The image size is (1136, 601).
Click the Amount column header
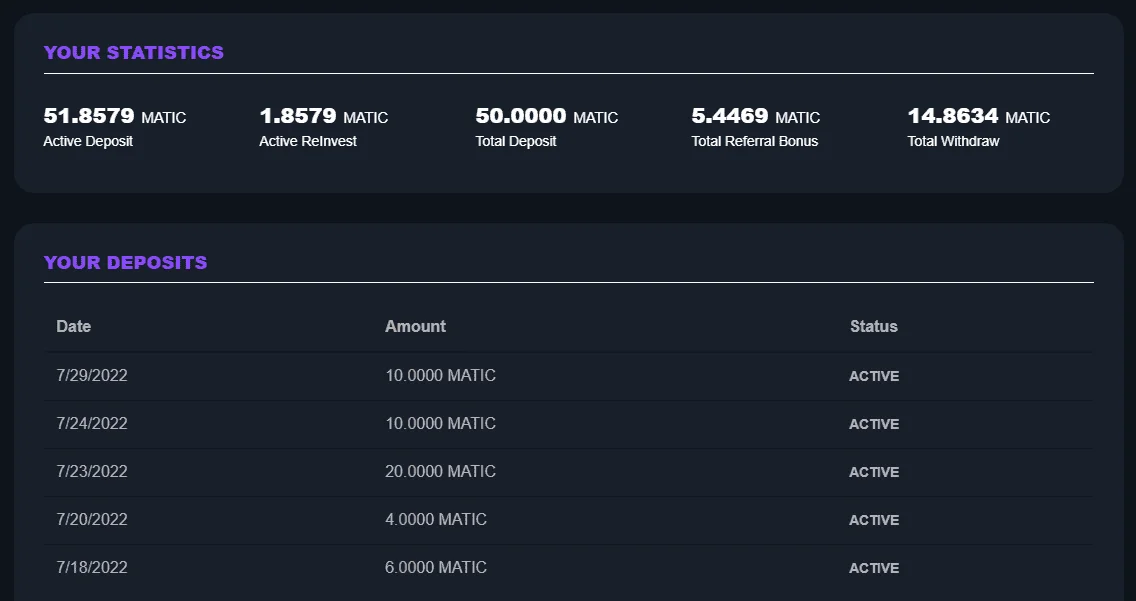[x=415, y=326]
